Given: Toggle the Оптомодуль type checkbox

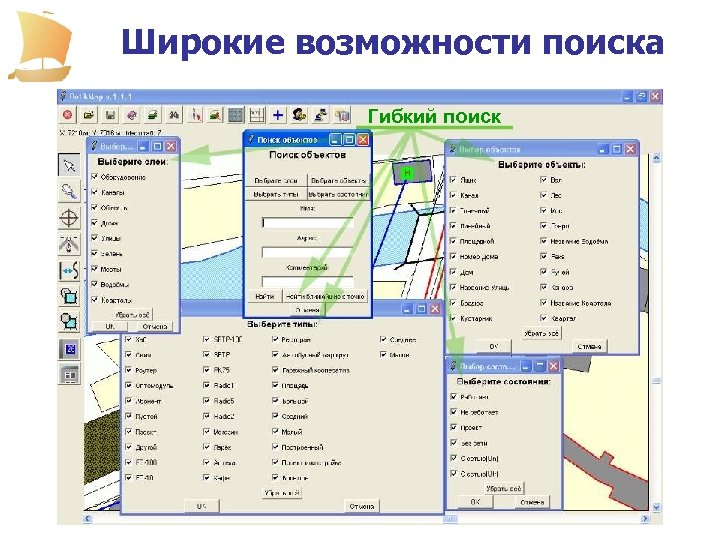Looking at the screenshot, I should tap(129, 386).
